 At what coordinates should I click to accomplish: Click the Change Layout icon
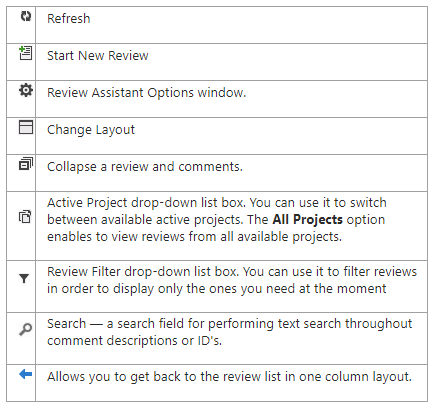point(26,127)
